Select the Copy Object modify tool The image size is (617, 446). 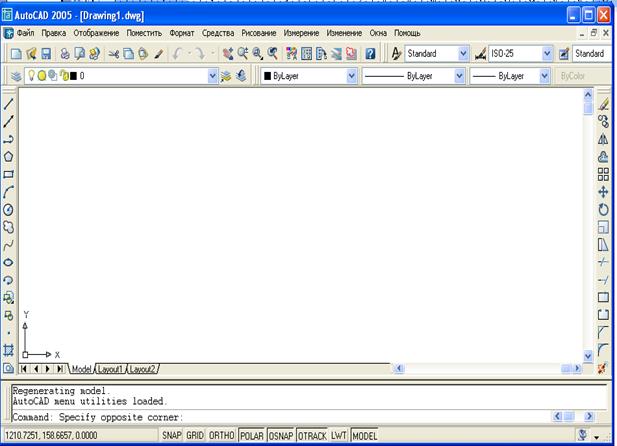(603, 121)
